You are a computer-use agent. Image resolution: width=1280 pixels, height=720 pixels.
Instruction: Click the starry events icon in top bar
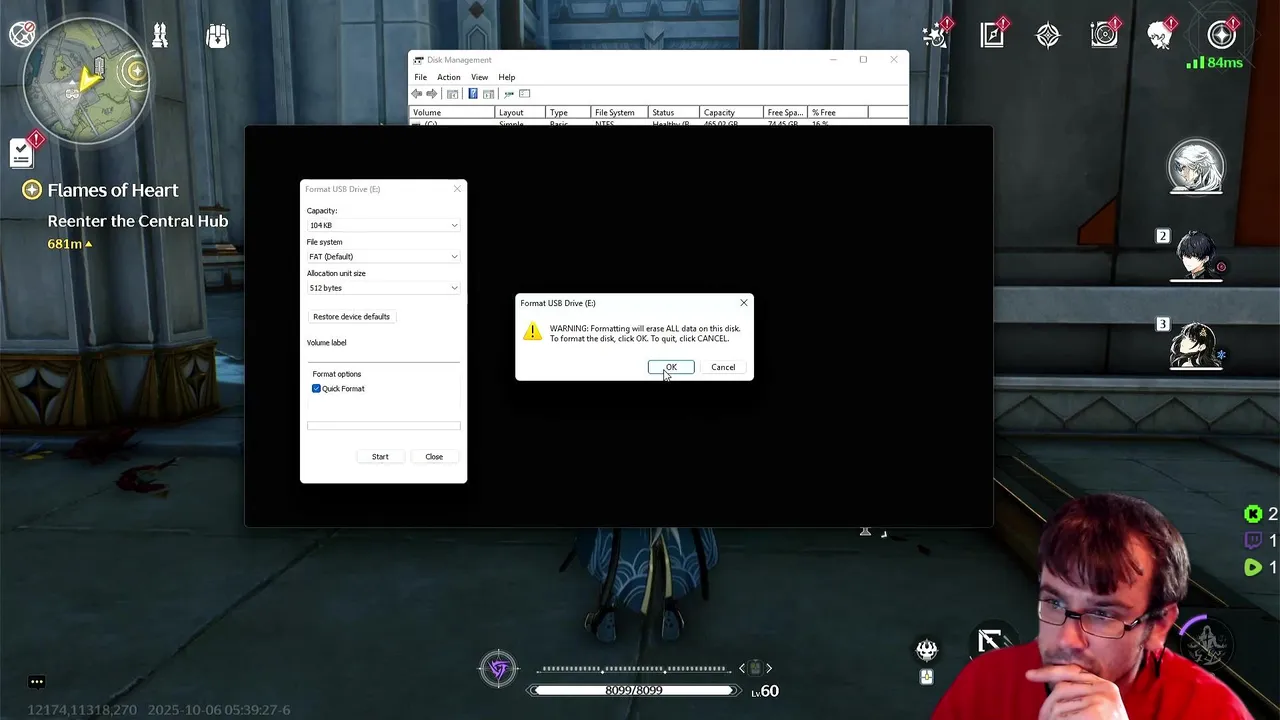tap(936, 35)
